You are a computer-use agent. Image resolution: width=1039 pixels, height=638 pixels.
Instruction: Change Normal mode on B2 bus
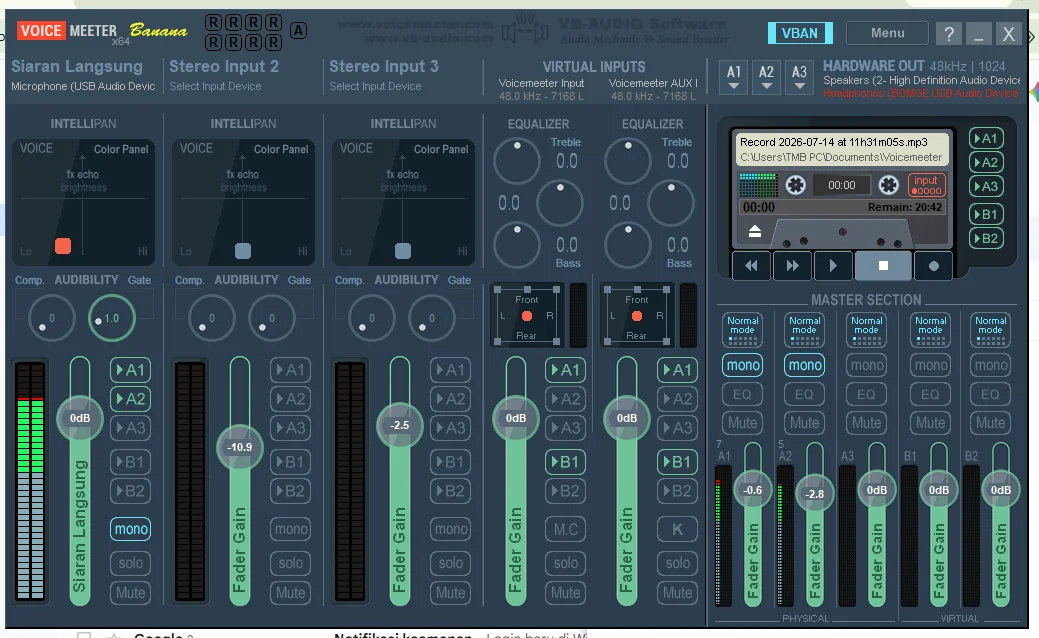991,330
